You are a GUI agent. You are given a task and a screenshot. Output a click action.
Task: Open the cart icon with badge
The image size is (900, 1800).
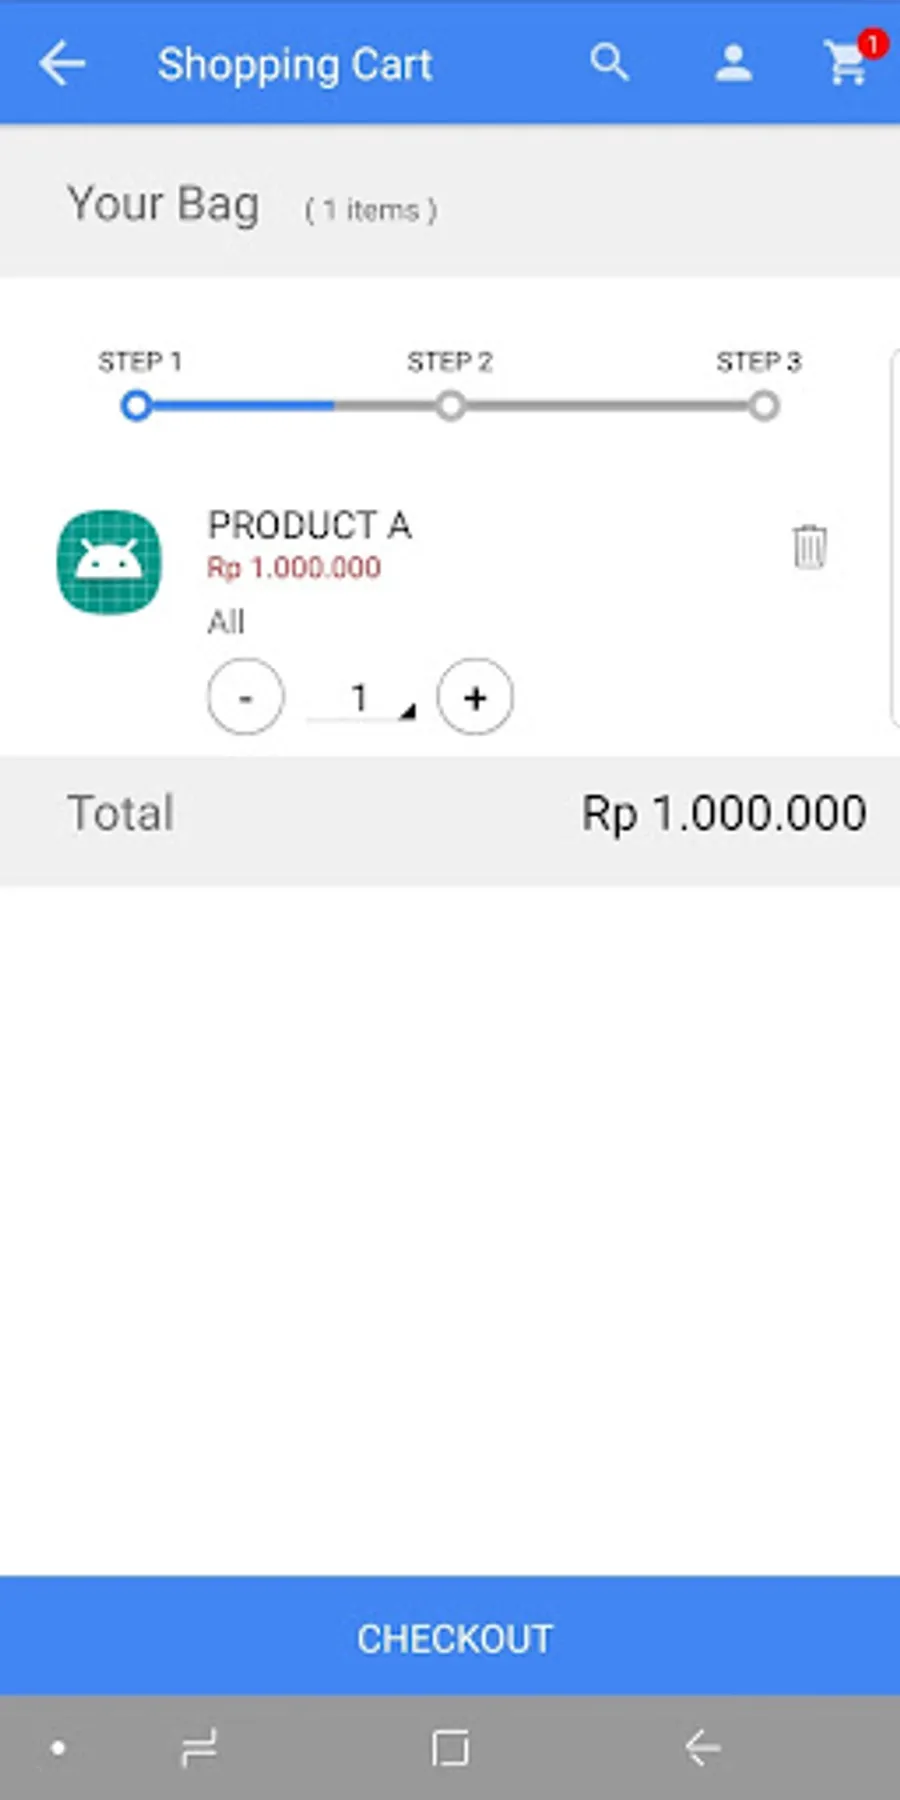(848, 63)
